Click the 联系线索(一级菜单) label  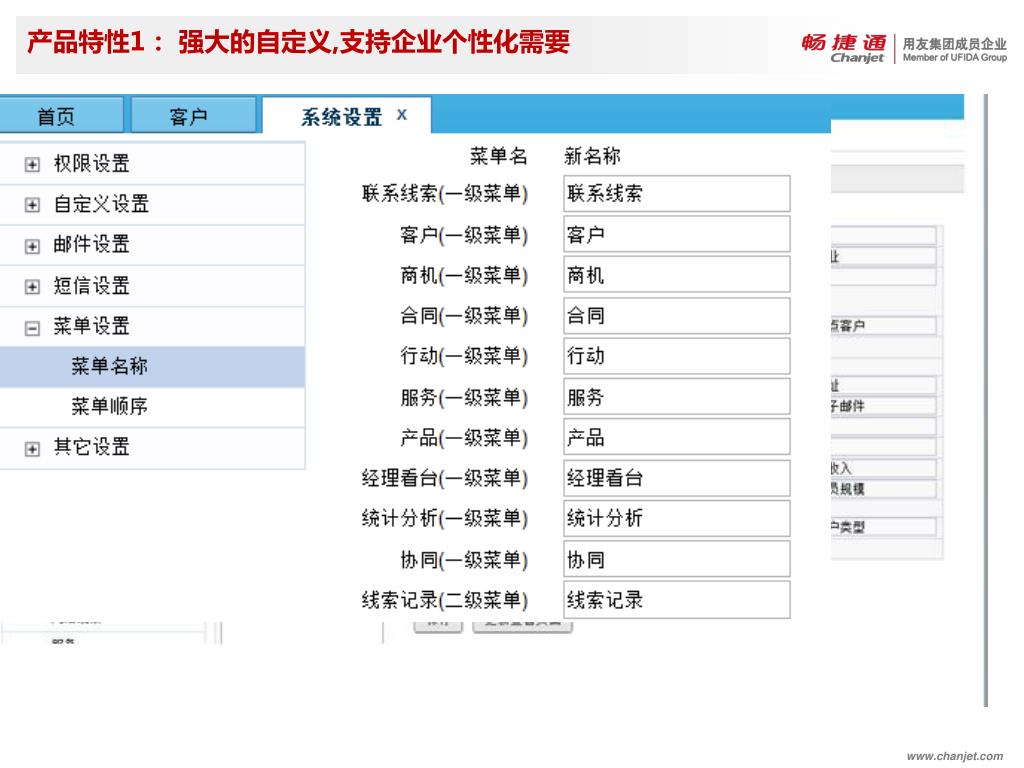click(x=445, y=193)
